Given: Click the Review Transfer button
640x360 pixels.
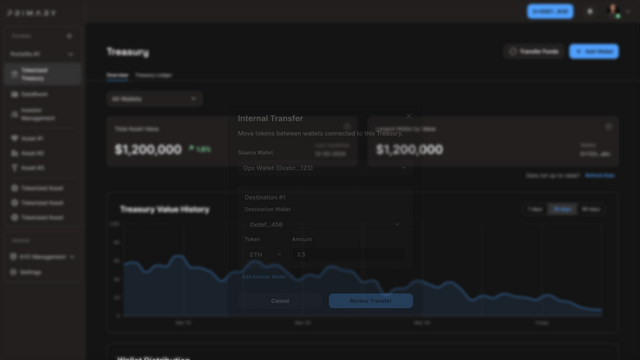Looking at the screenshot, I should [371, 301].
